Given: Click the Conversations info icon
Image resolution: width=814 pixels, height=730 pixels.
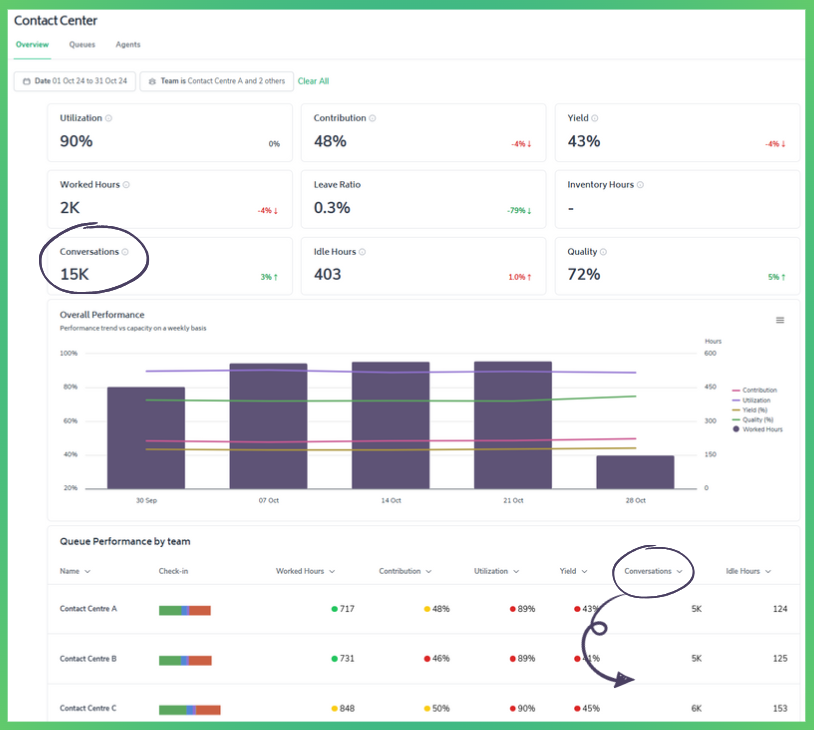Looking at the screenshot, I should tap(125, 252).
